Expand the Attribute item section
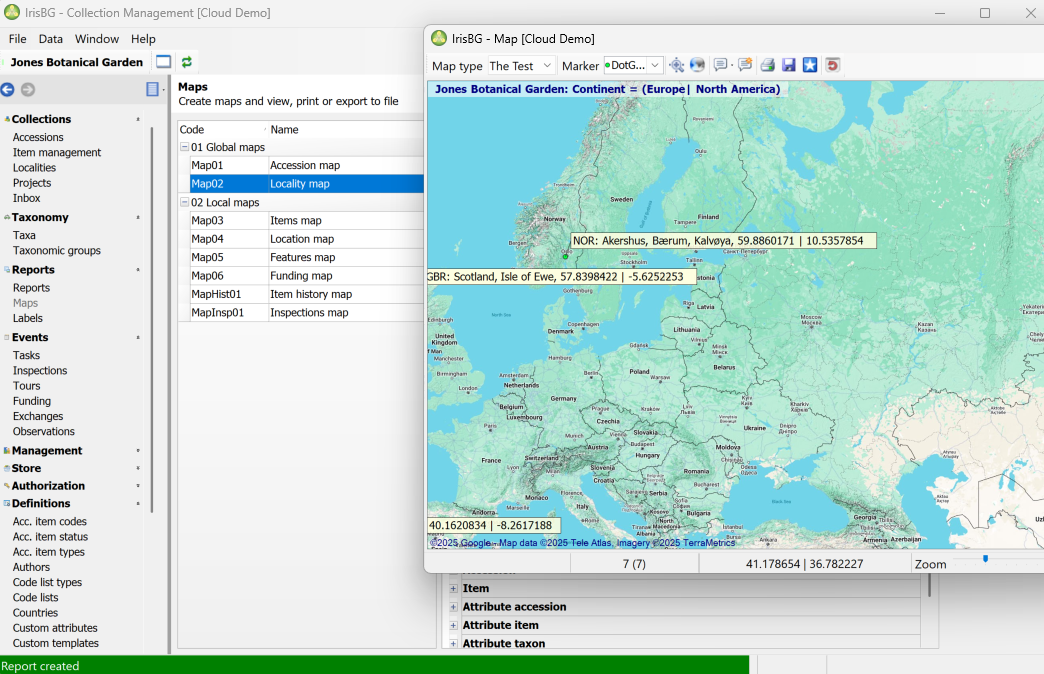 453,625
